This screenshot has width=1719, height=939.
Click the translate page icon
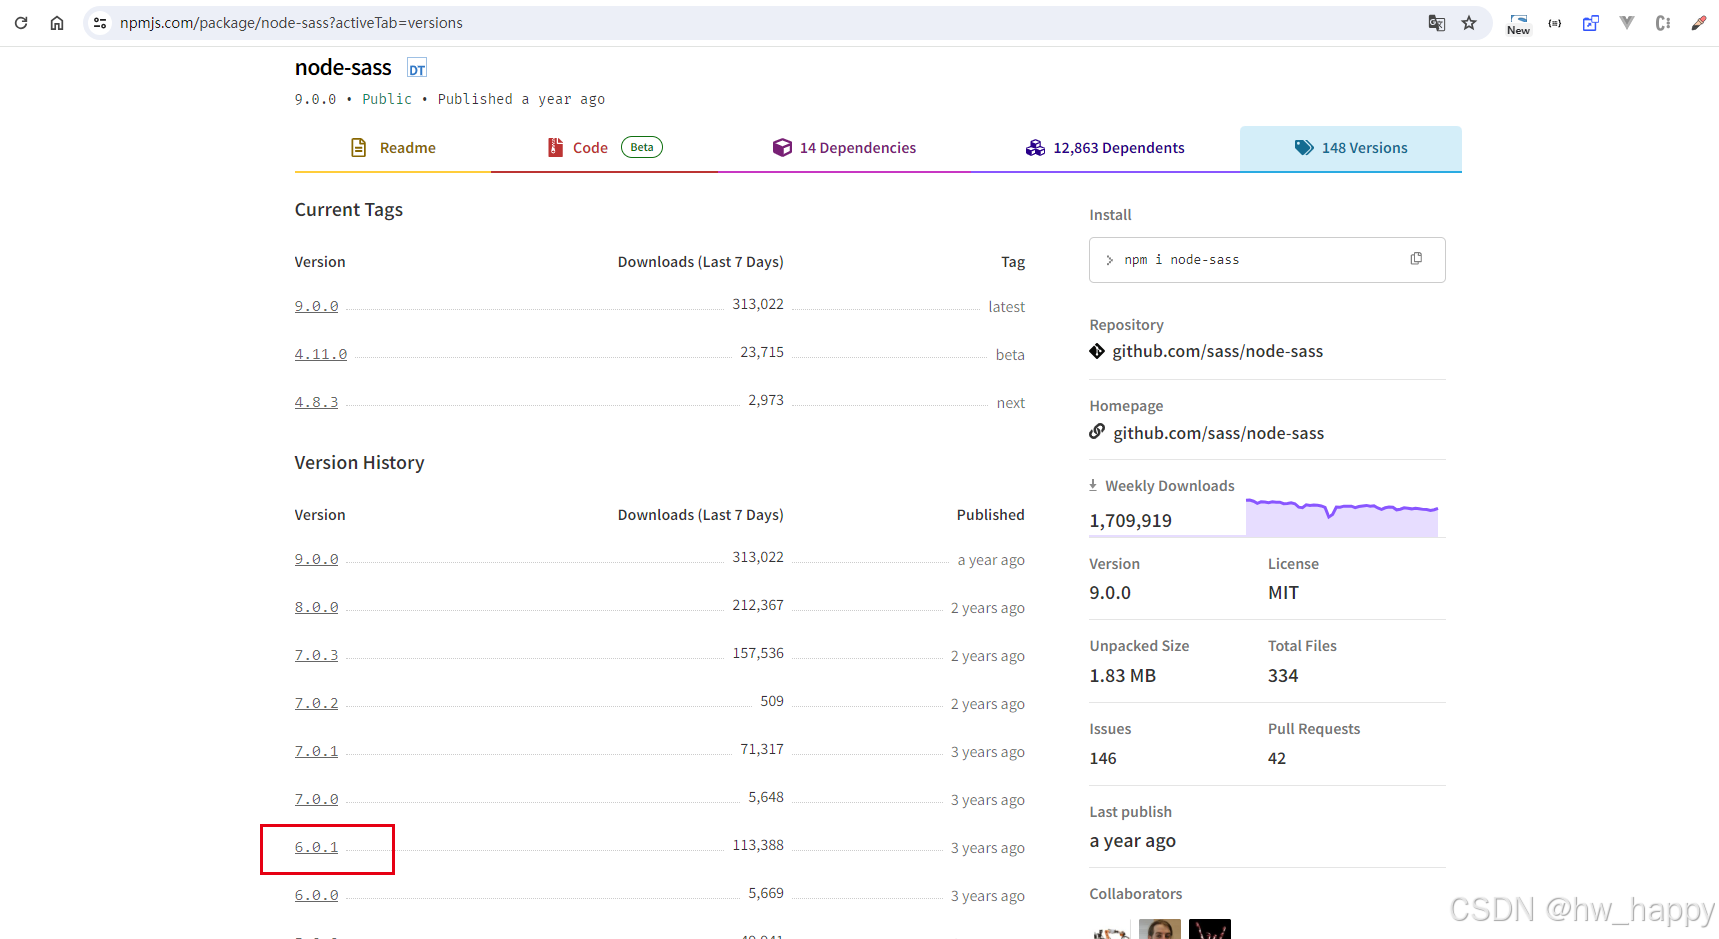point(1436,23)
